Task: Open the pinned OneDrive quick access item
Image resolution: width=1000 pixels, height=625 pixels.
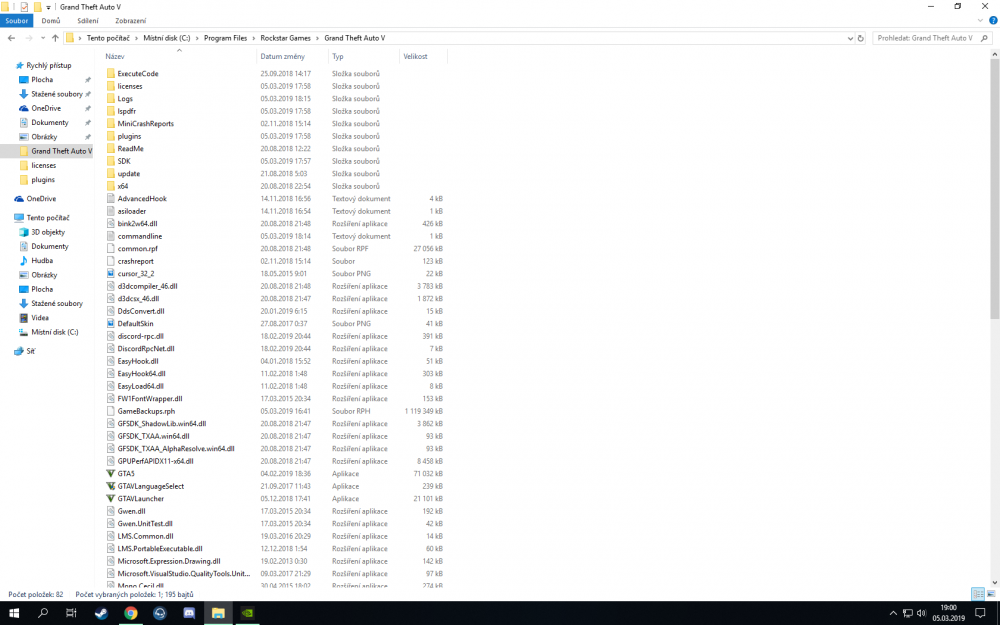Action: click(x=45, y=108)
